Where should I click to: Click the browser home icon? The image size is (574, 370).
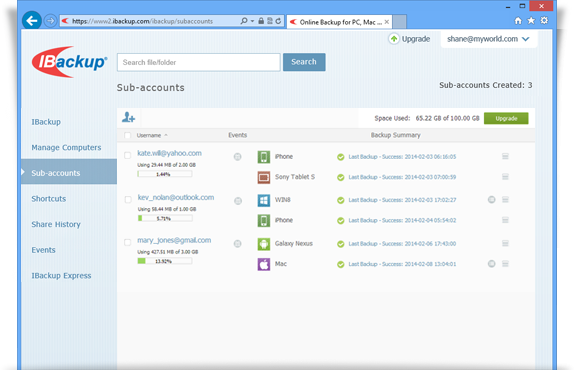point(518,21)
